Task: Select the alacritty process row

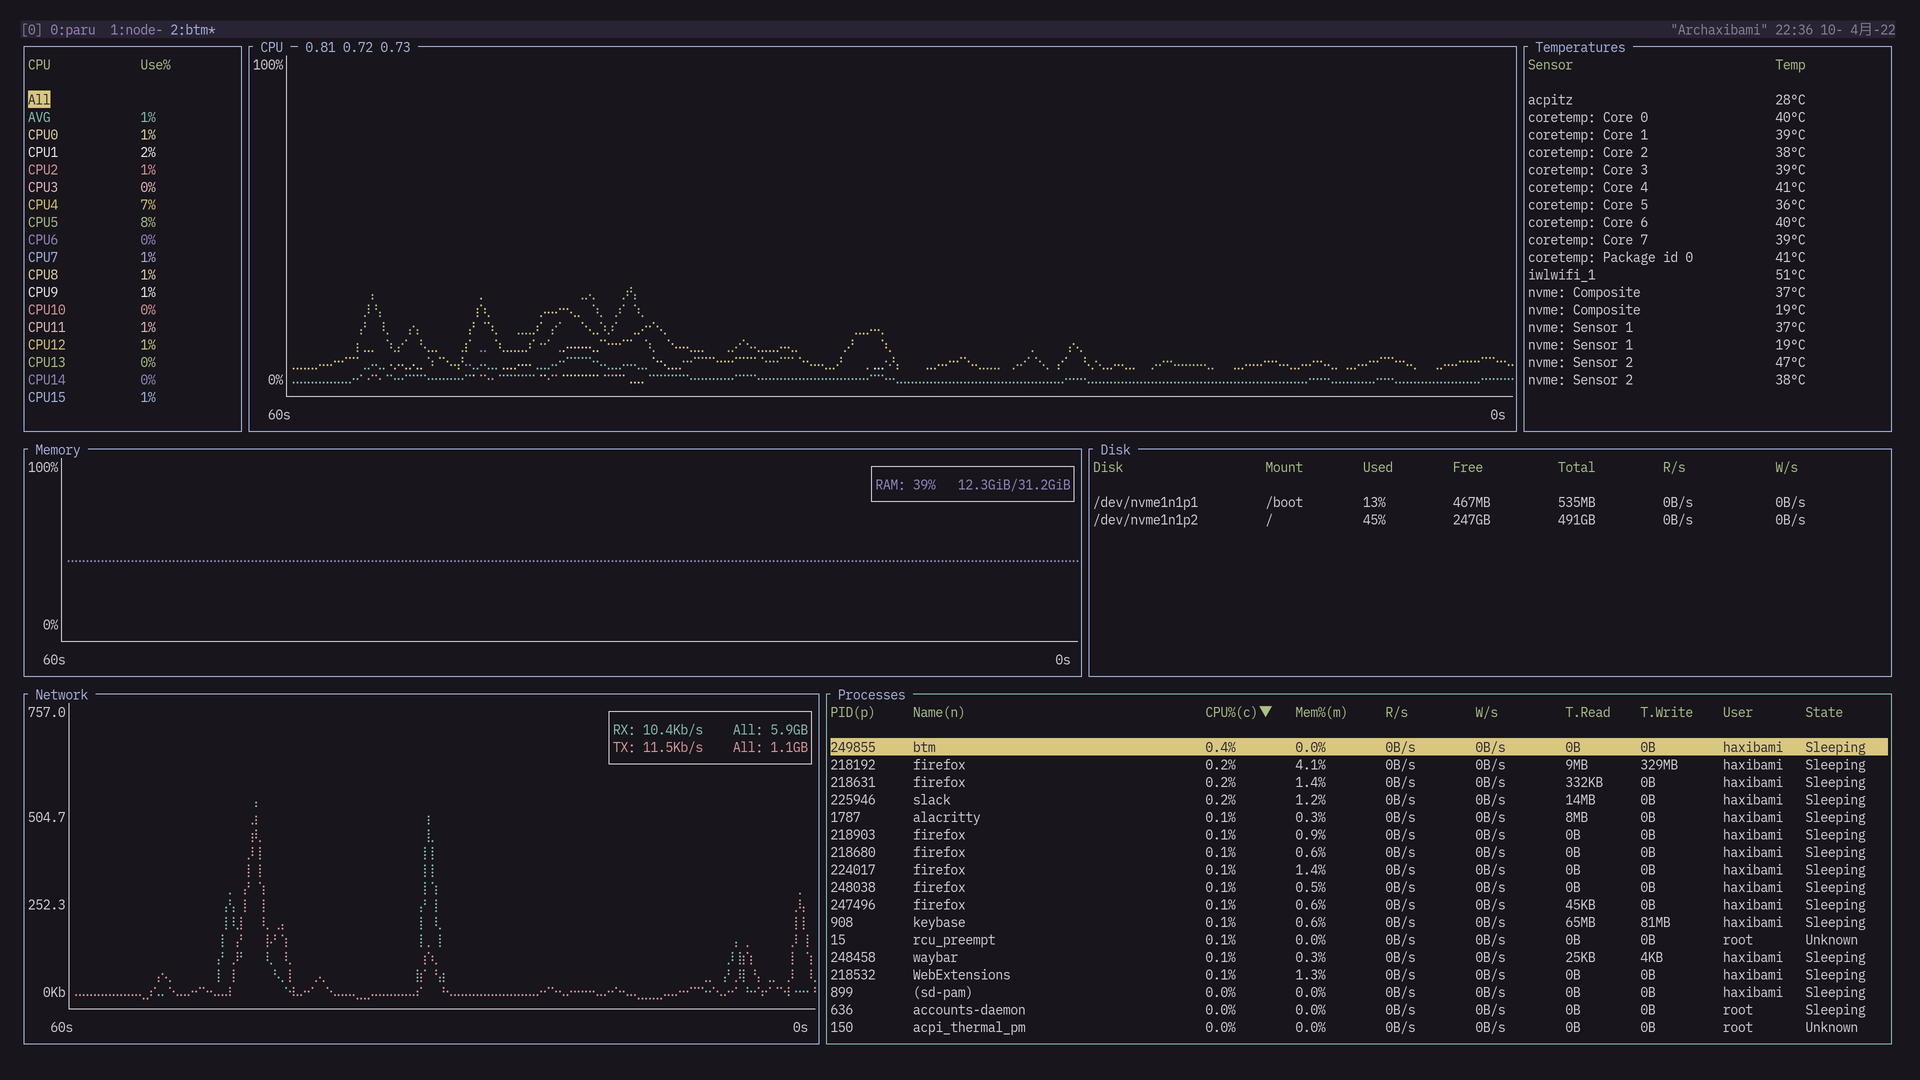Action: [x=945, y=818]
